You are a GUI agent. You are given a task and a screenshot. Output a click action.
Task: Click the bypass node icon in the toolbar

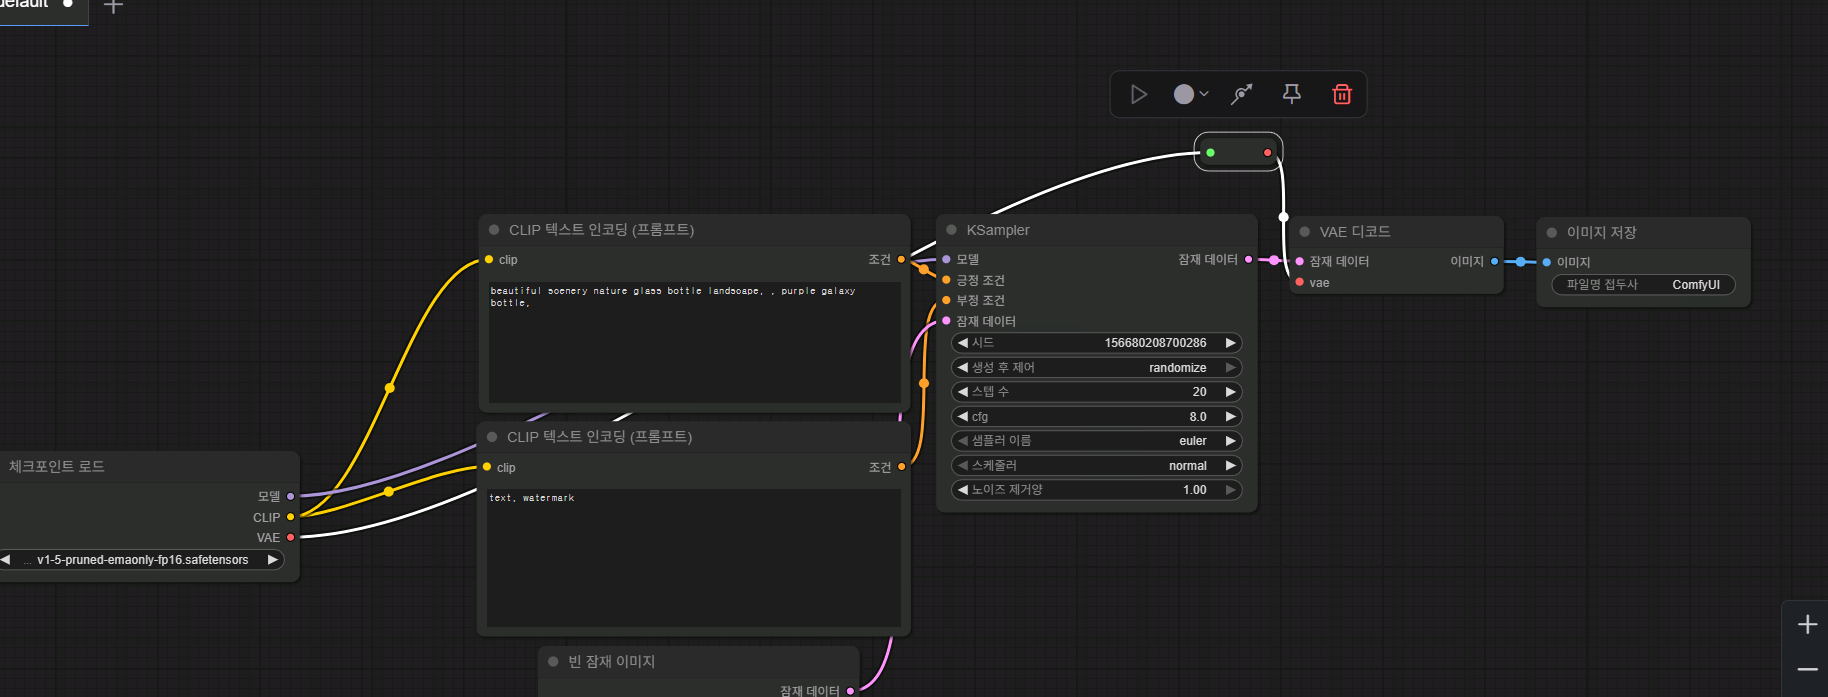click(1242, 94)
